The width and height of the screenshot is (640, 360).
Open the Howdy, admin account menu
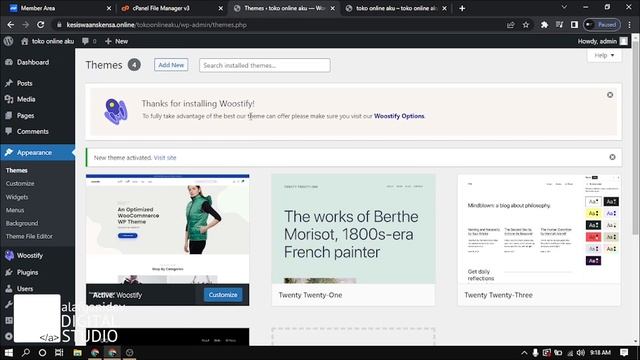click(x=602, y=41)
